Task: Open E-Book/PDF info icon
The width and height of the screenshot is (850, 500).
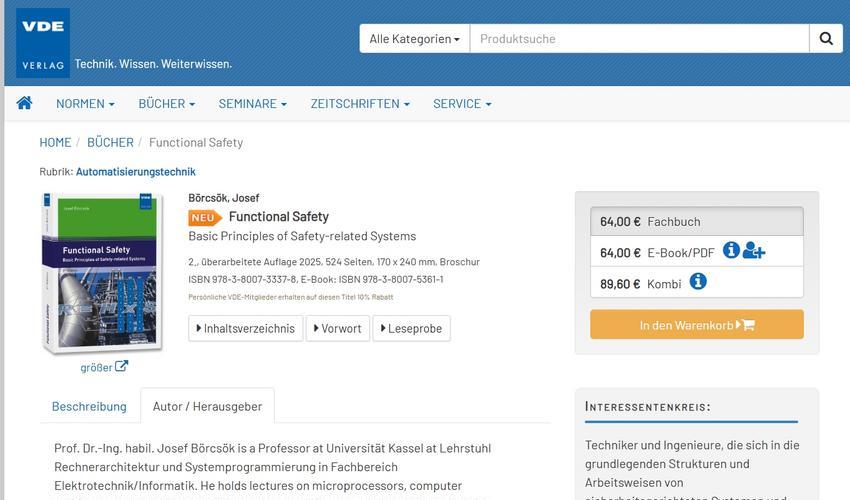Action: (x=731, y=250)
